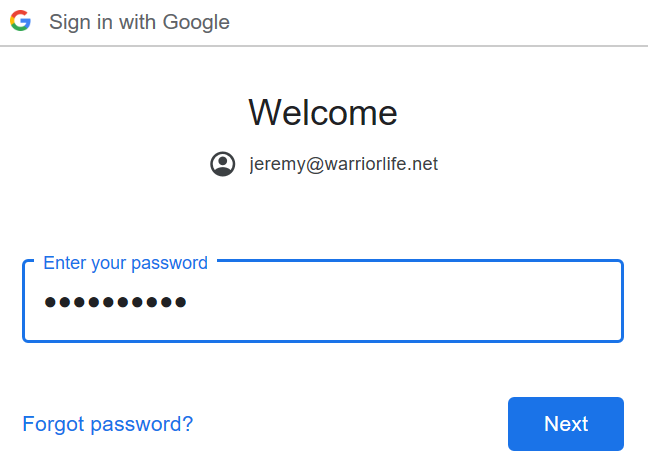
Task: Click the blue border of password field
Action: pyautogui.click(x=622, y=302)
